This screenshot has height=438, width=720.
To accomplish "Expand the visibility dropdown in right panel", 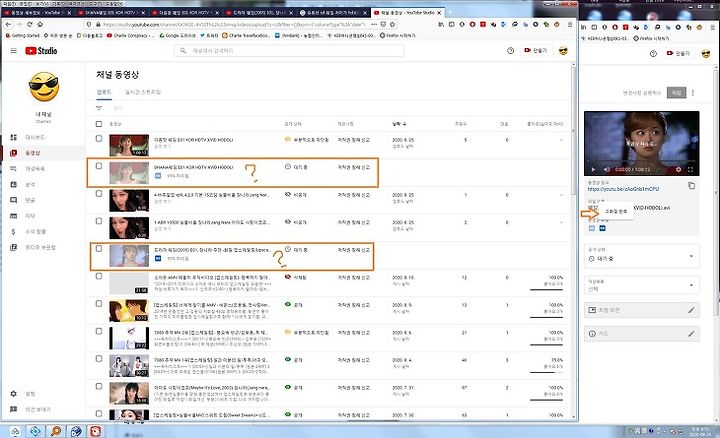I will [641, 256].
